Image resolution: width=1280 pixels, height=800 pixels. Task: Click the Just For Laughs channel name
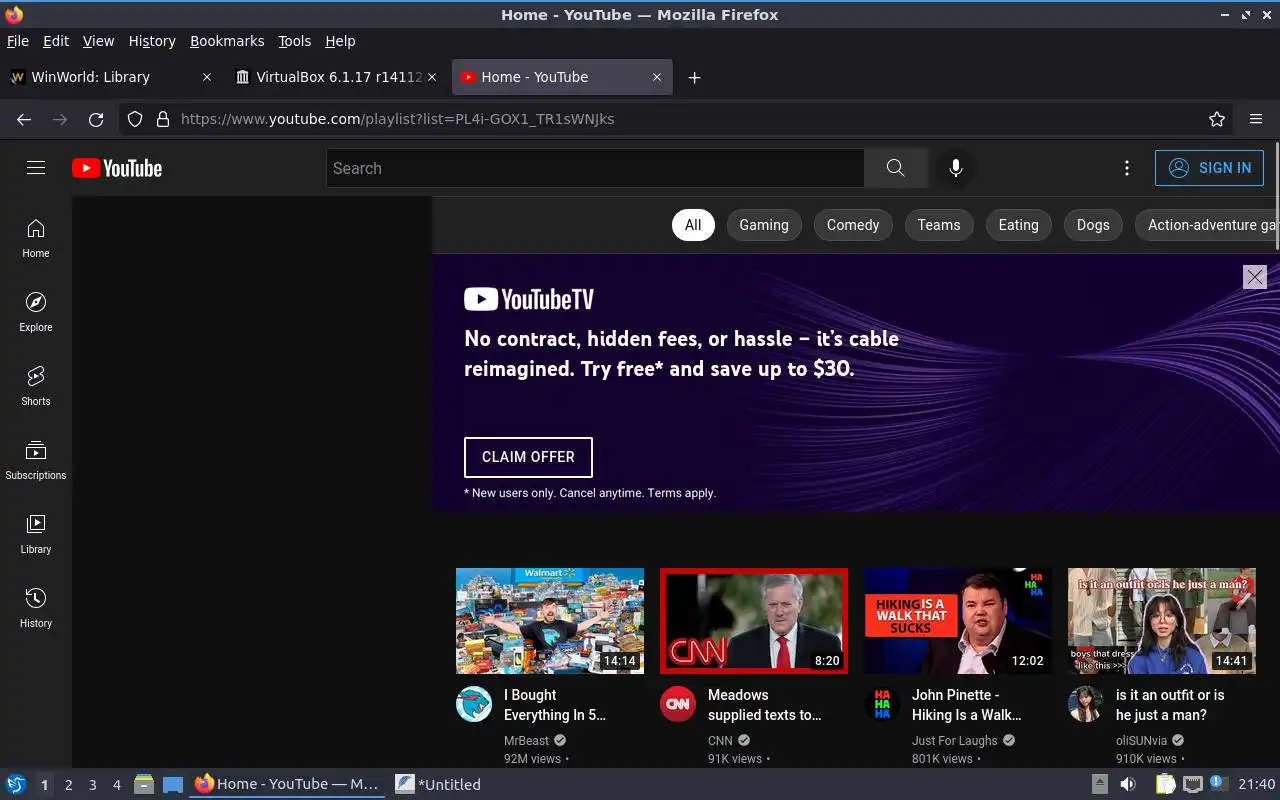(x=955, y=741)
